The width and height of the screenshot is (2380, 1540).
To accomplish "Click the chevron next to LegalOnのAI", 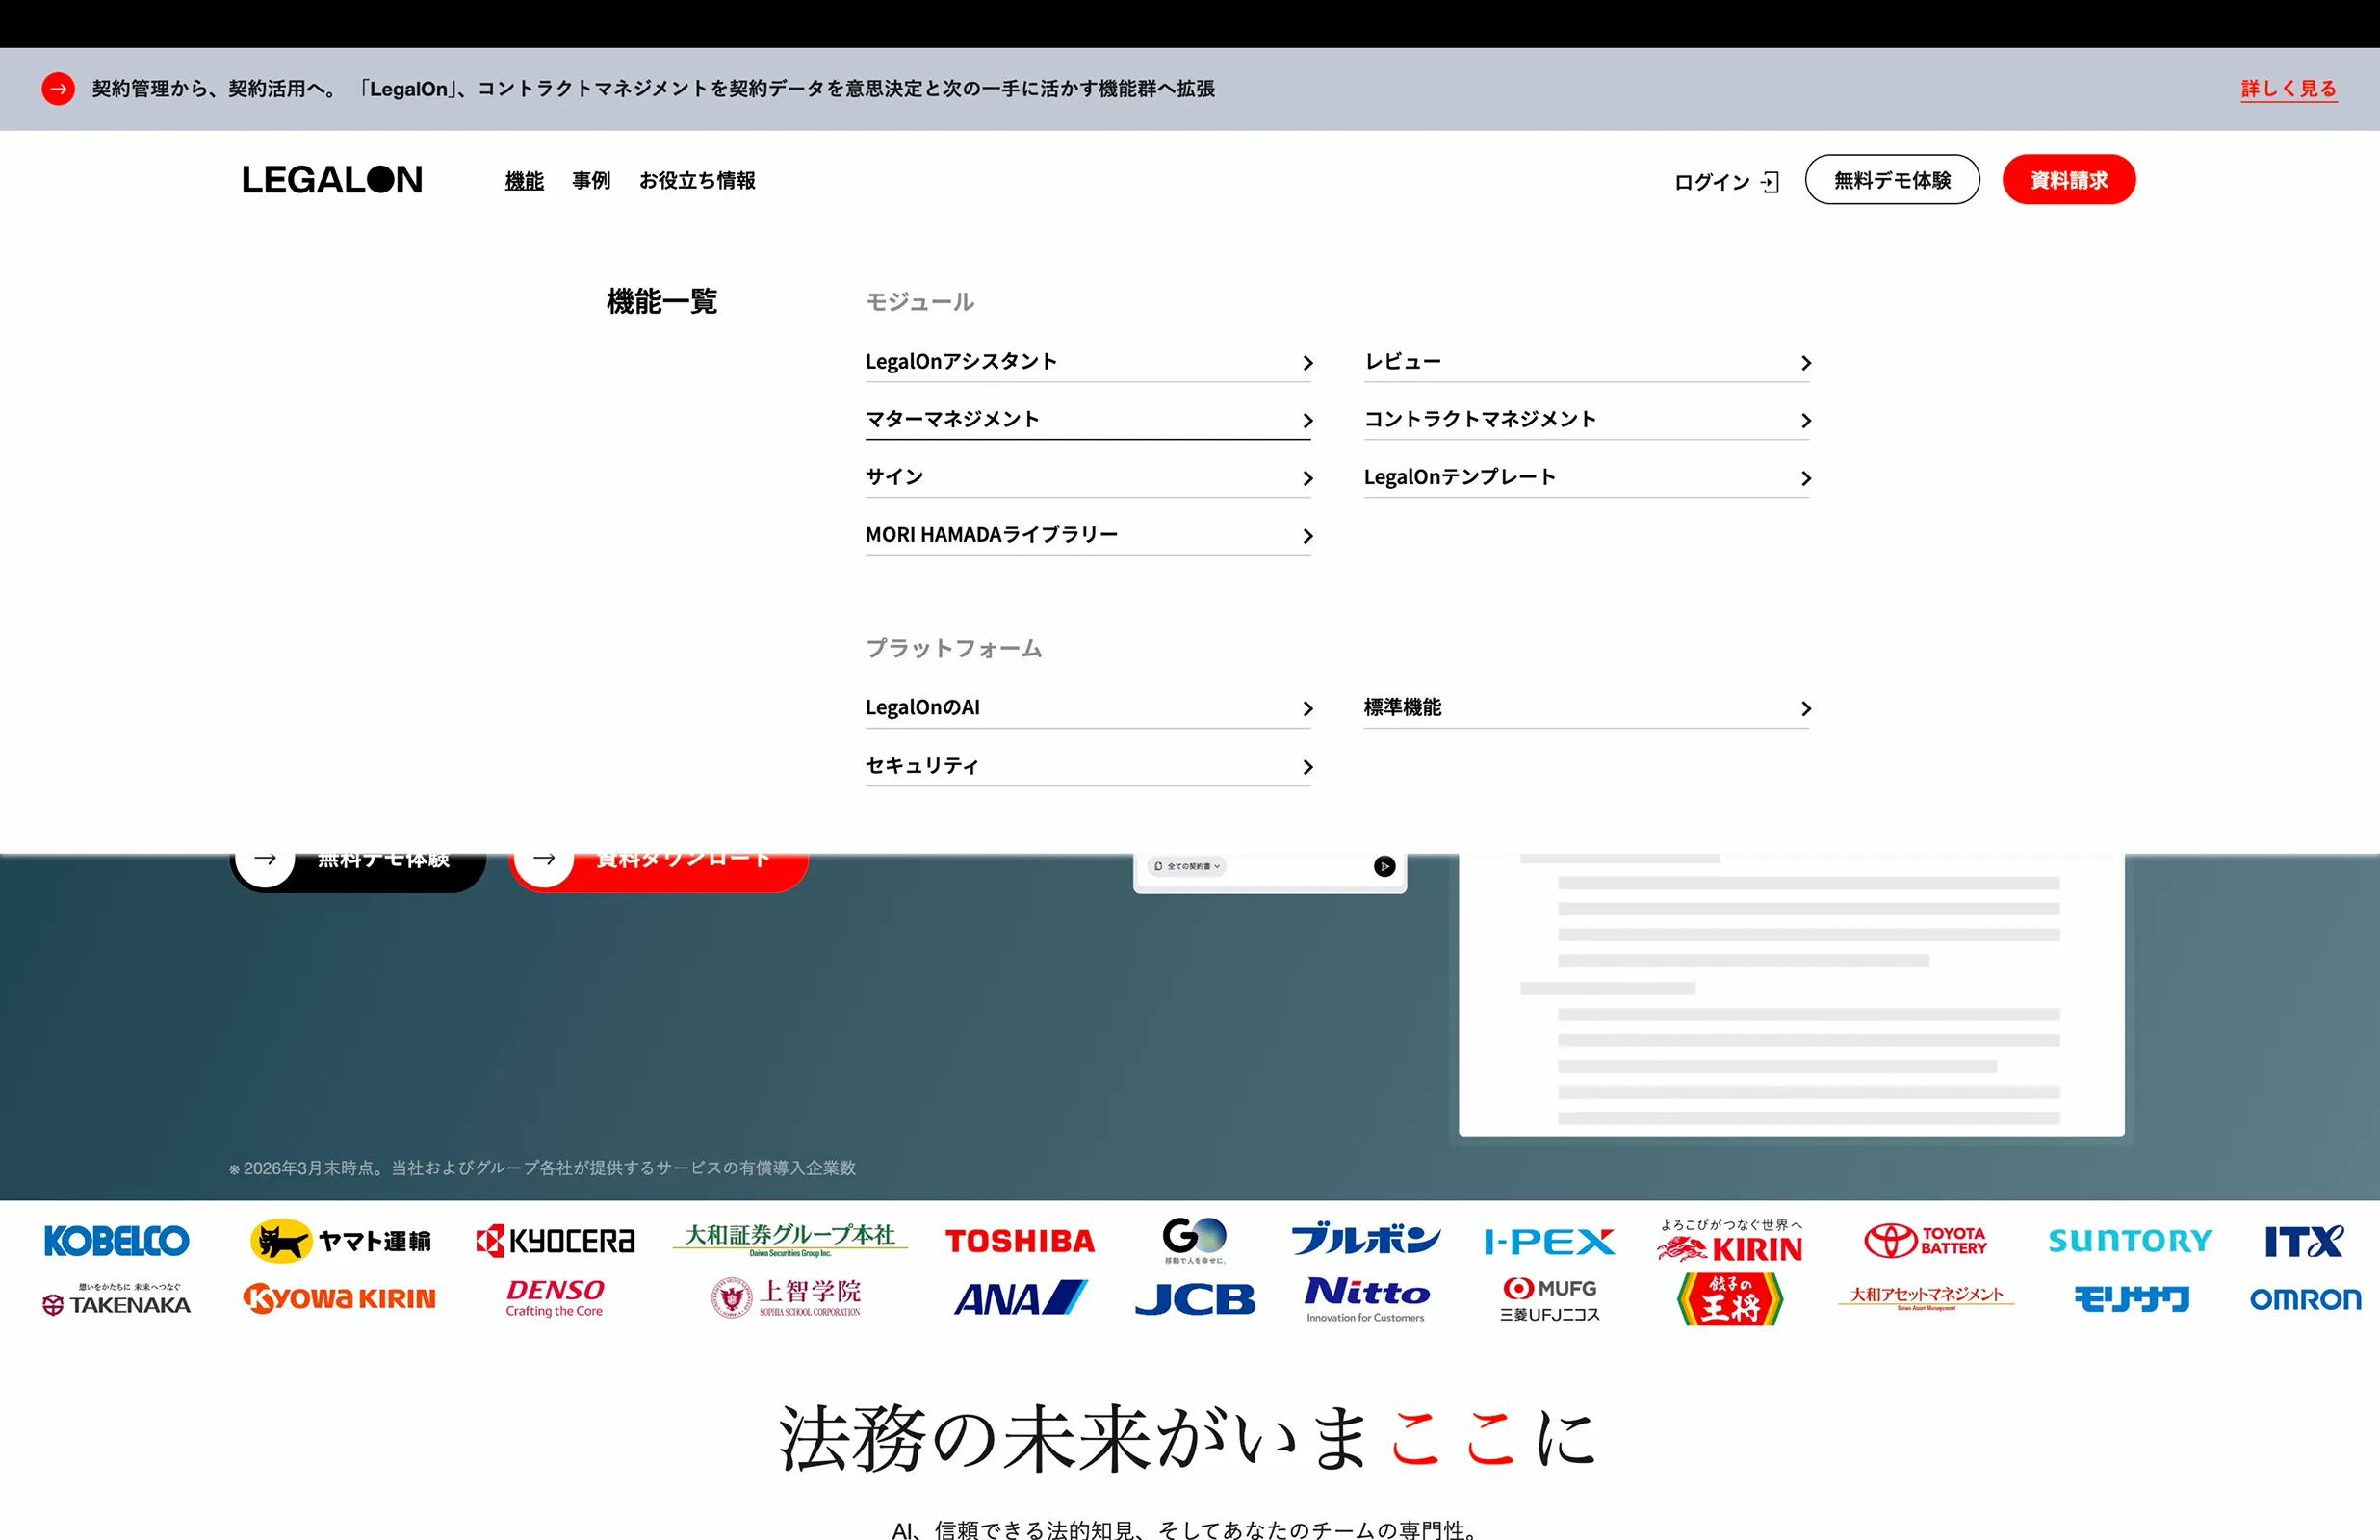I will tap(1307, 709).
